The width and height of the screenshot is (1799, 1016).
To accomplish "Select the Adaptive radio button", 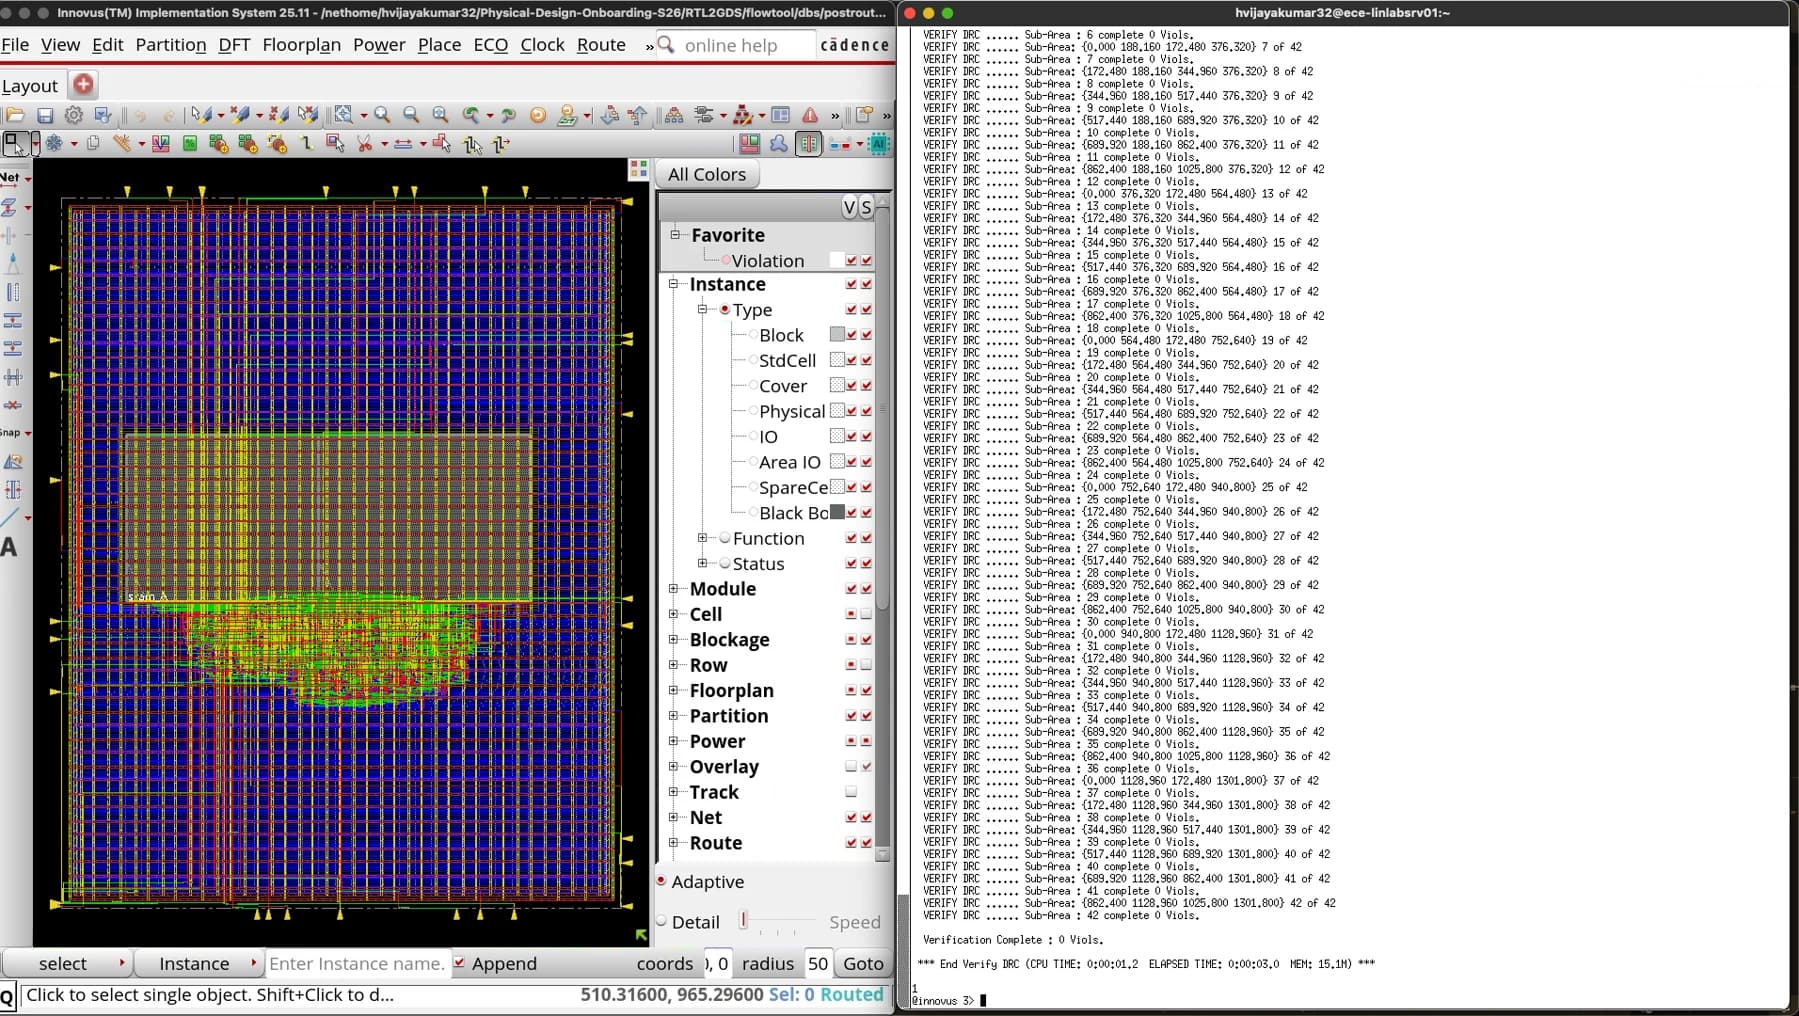I will click(661, 881).
